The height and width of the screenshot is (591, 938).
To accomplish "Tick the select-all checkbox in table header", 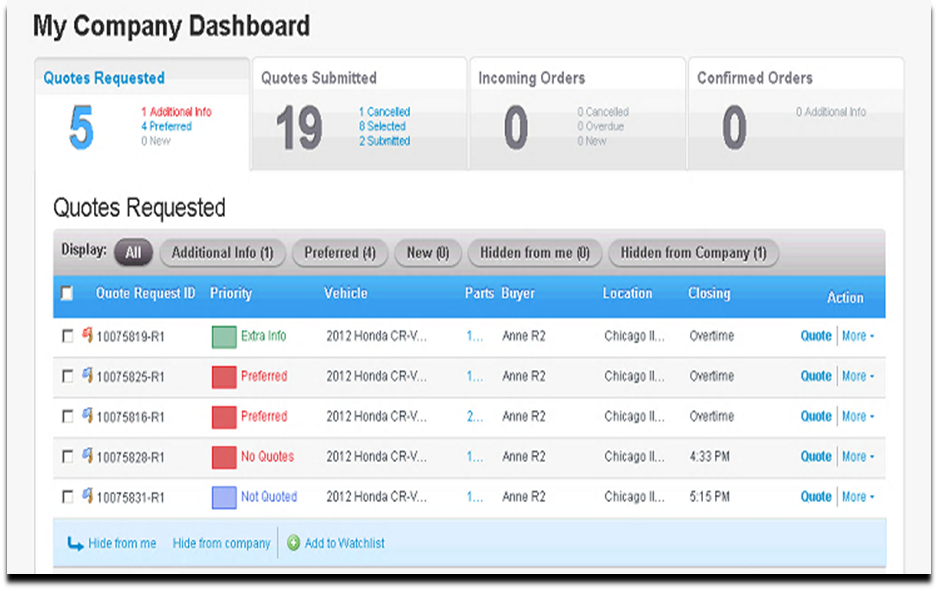I will tap(67, 294).
